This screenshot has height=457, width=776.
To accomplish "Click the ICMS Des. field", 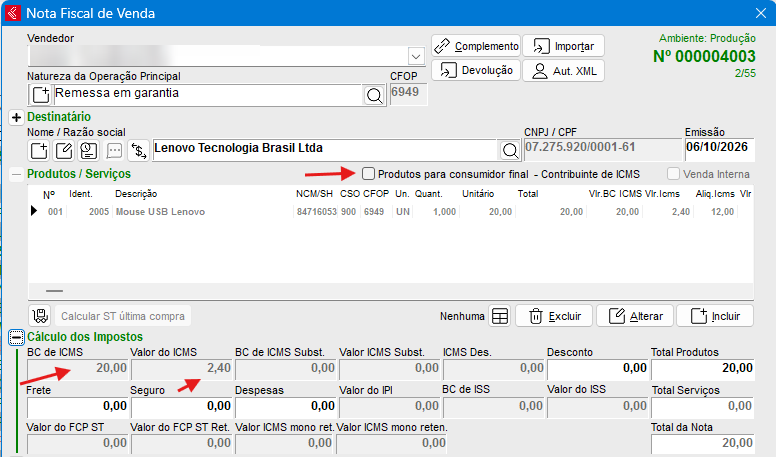I will [x=494, y=368].
